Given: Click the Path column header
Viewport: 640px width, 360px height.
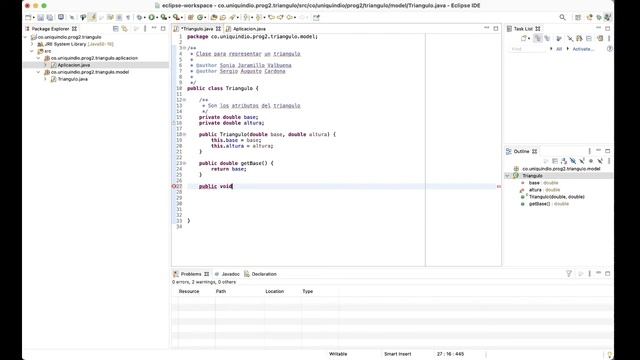Looking at the screenshot, I should (221, 291).
